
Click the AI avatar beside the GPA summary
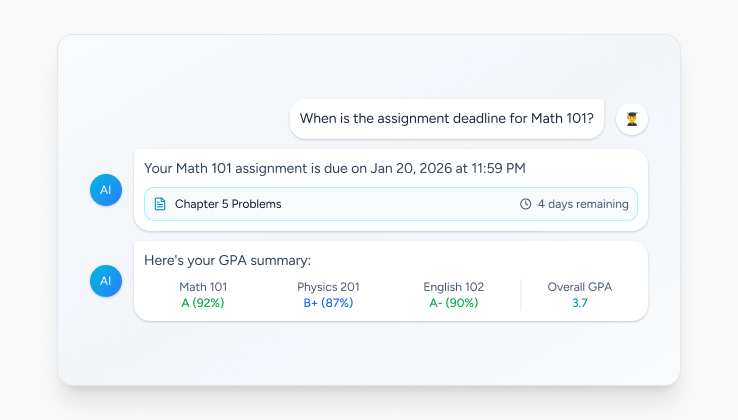coord(105,281)
